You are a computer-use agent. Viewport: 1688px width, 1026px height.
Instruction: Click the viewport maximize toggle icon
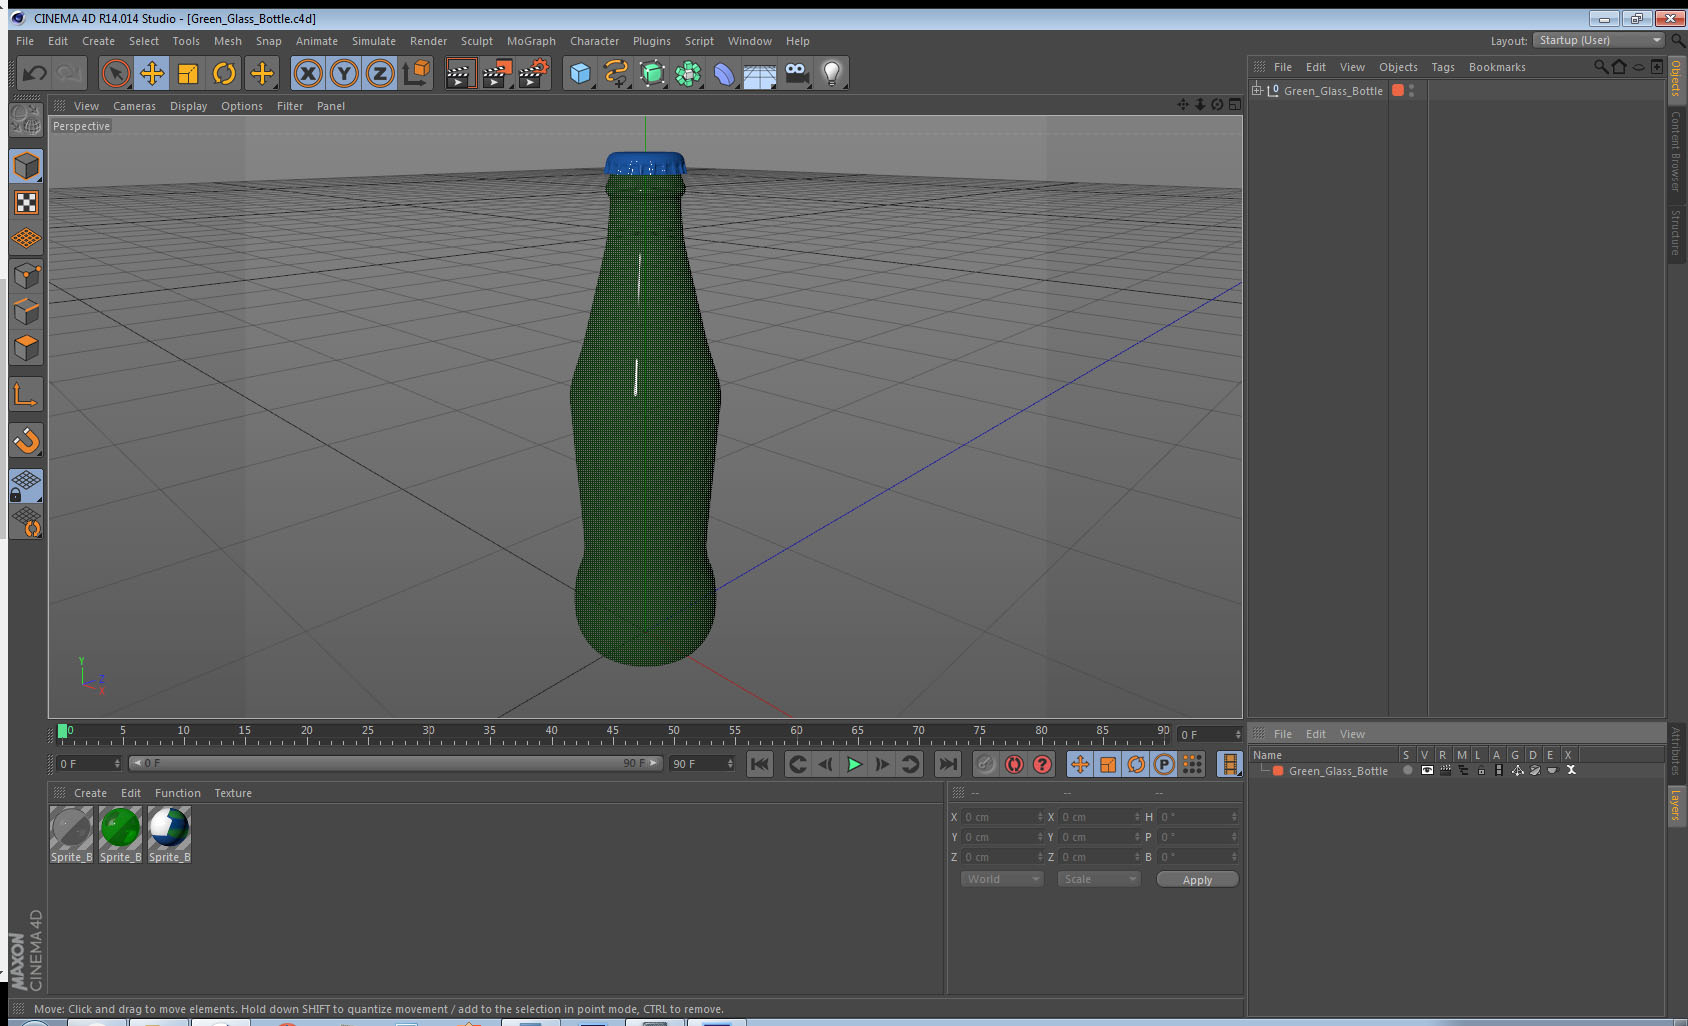pos(1235,104)
